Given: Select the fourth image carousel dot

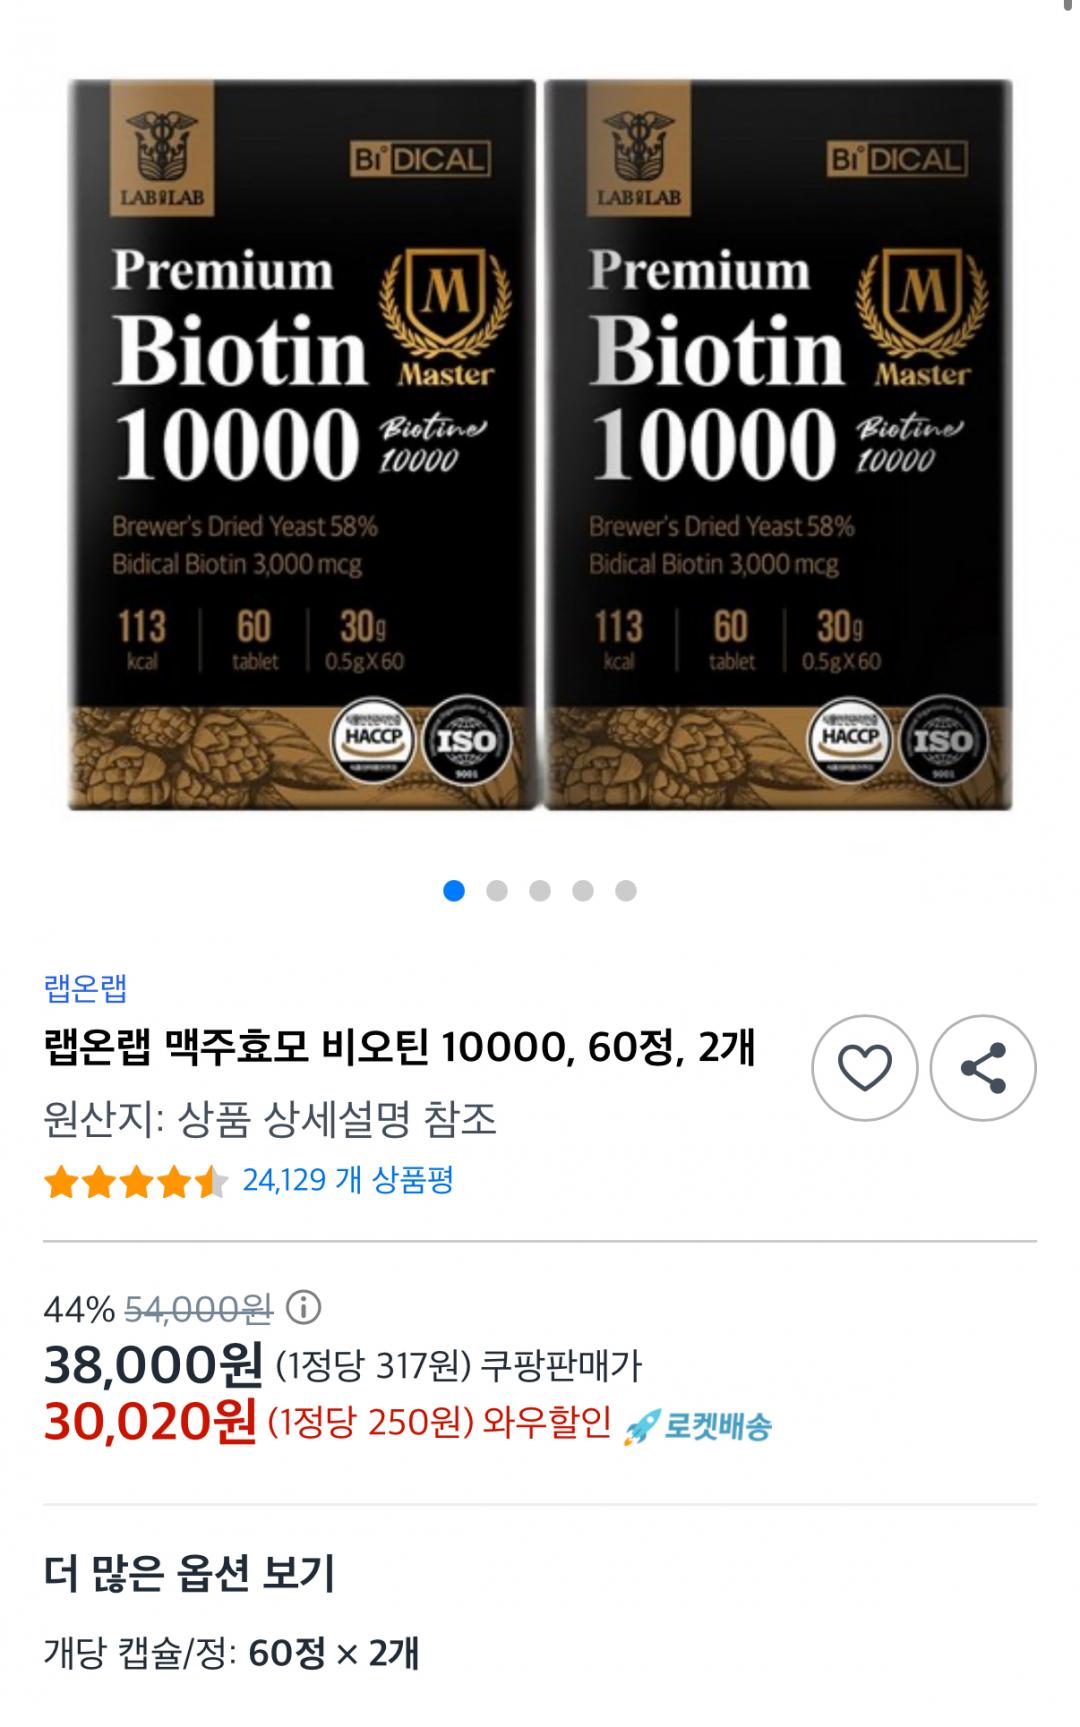Looking at the screenshot, I should [x=583, y=890].
